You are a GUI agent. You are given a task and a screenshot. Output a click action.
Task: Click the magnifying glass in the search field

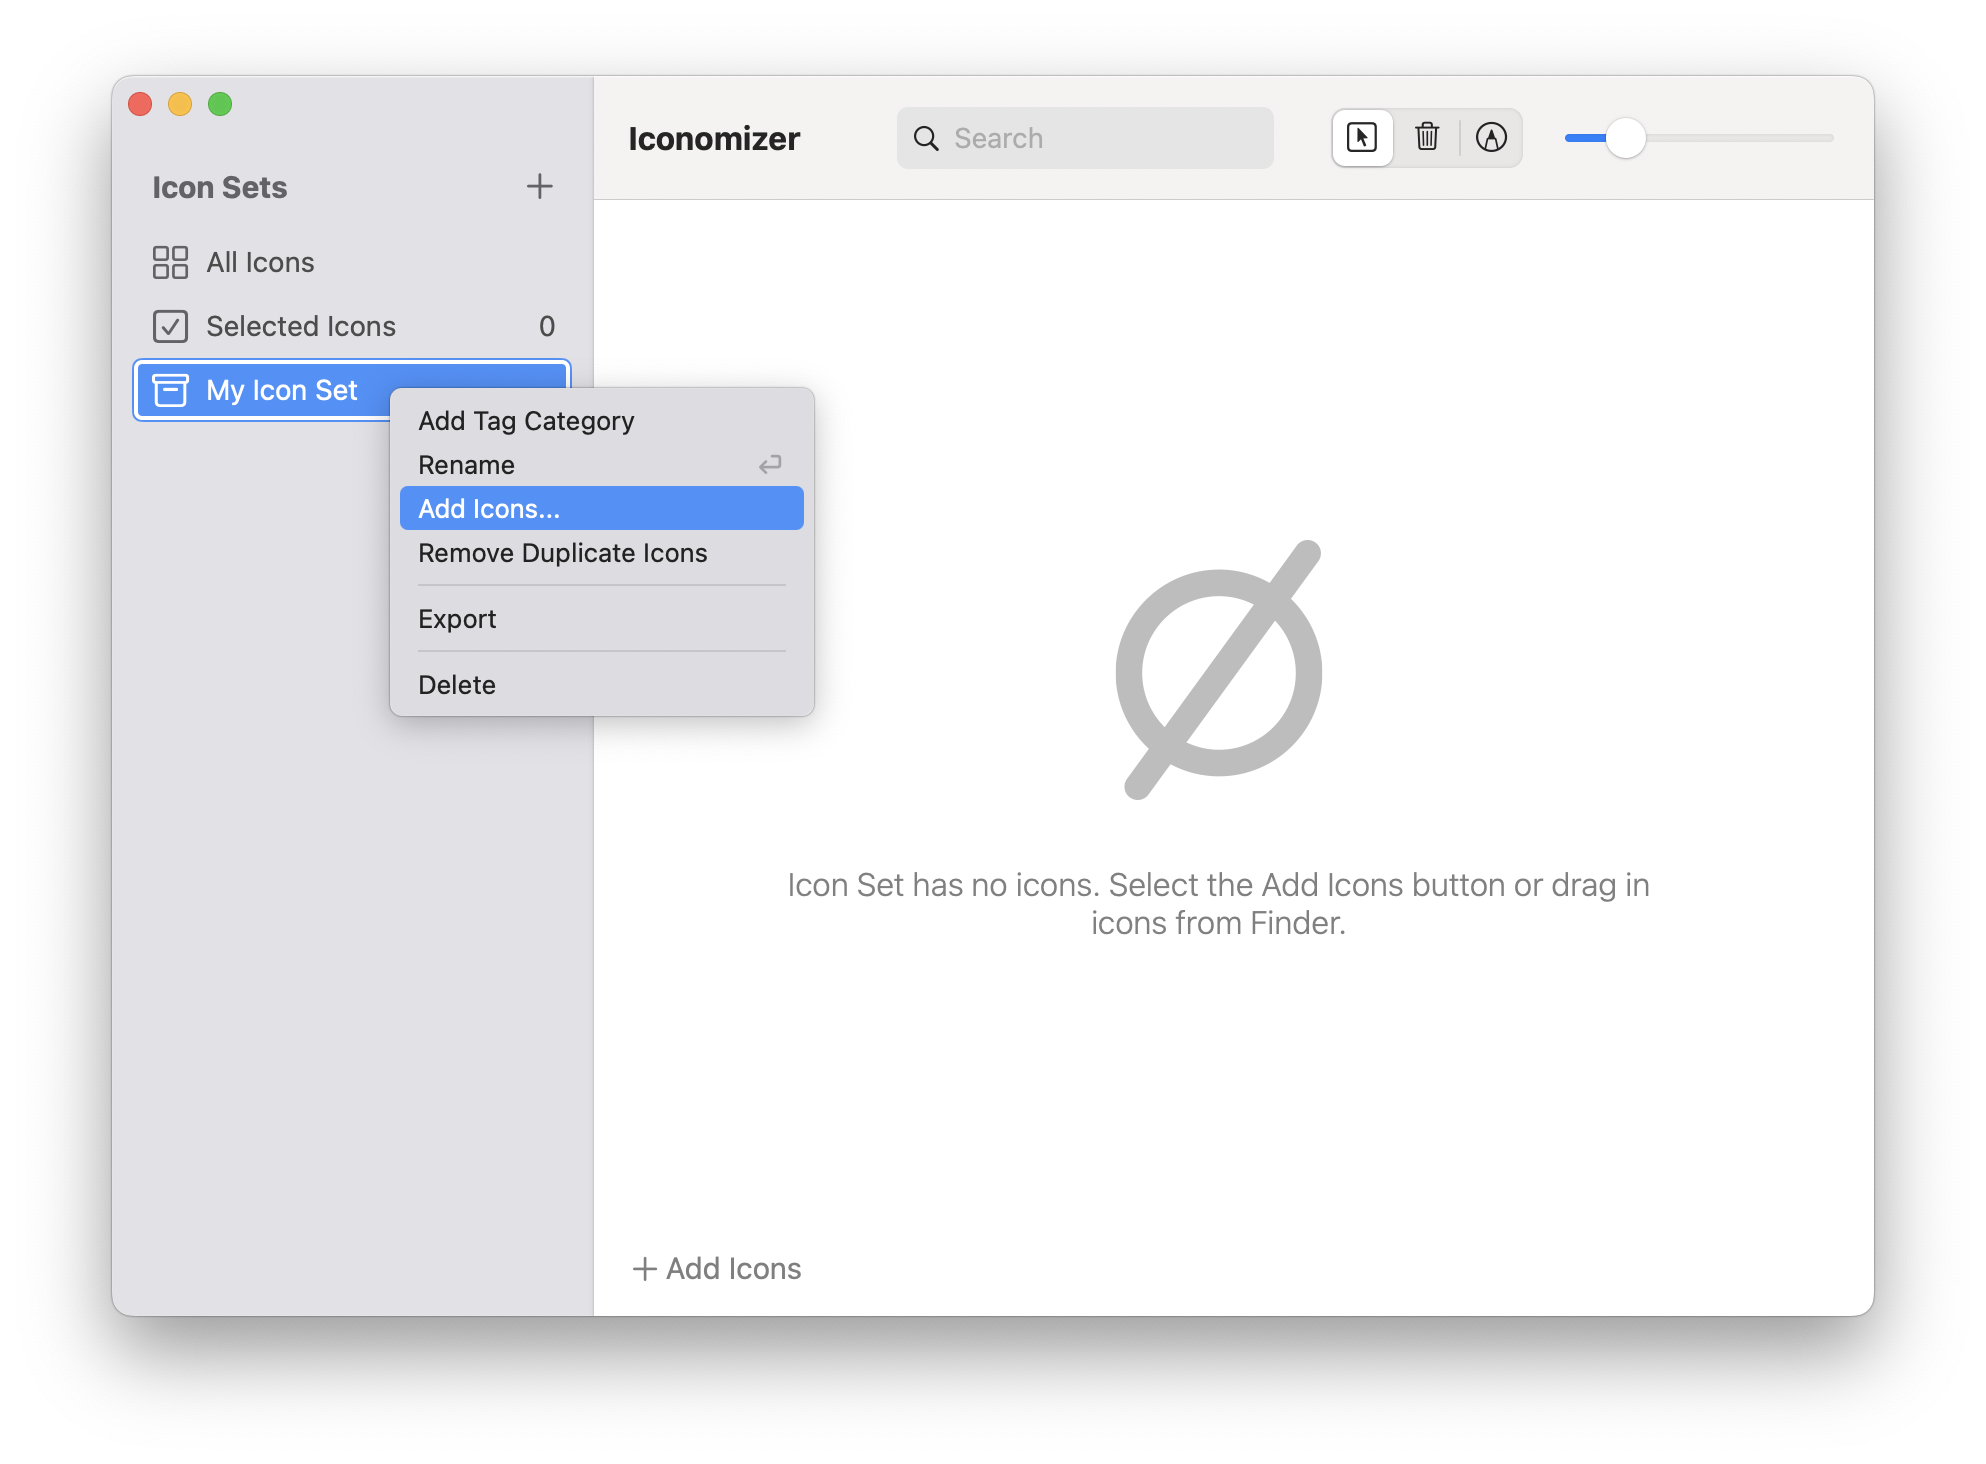click(926, 138)
